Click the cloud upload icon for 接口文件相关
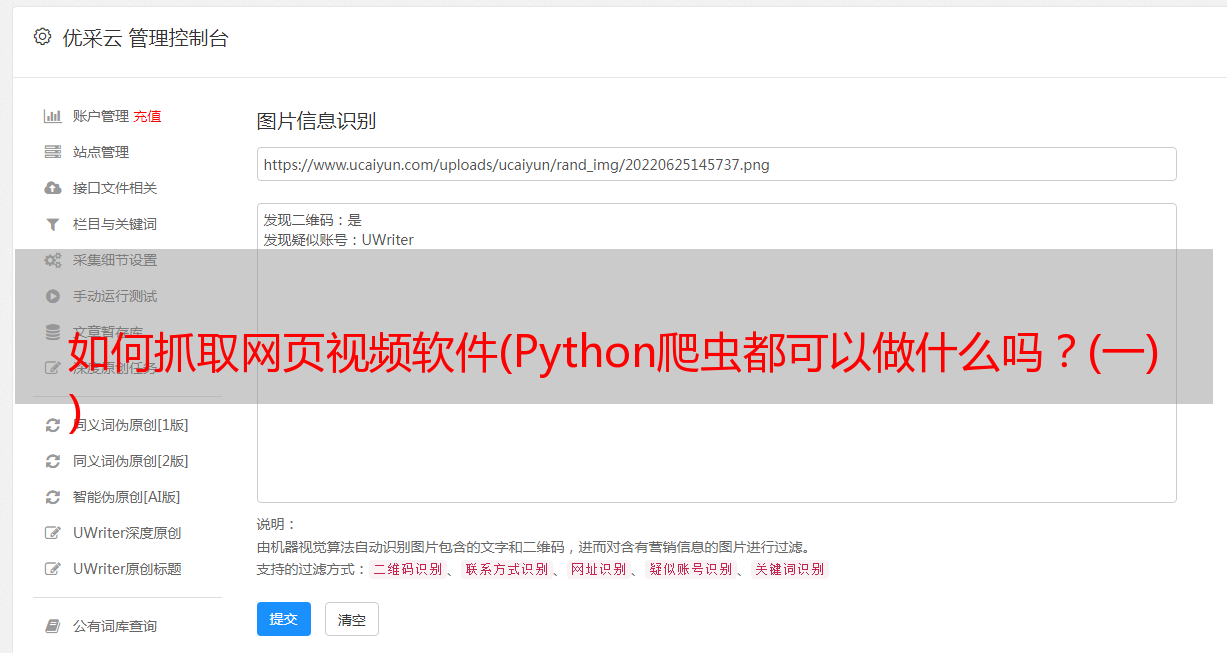 point(53,188)
